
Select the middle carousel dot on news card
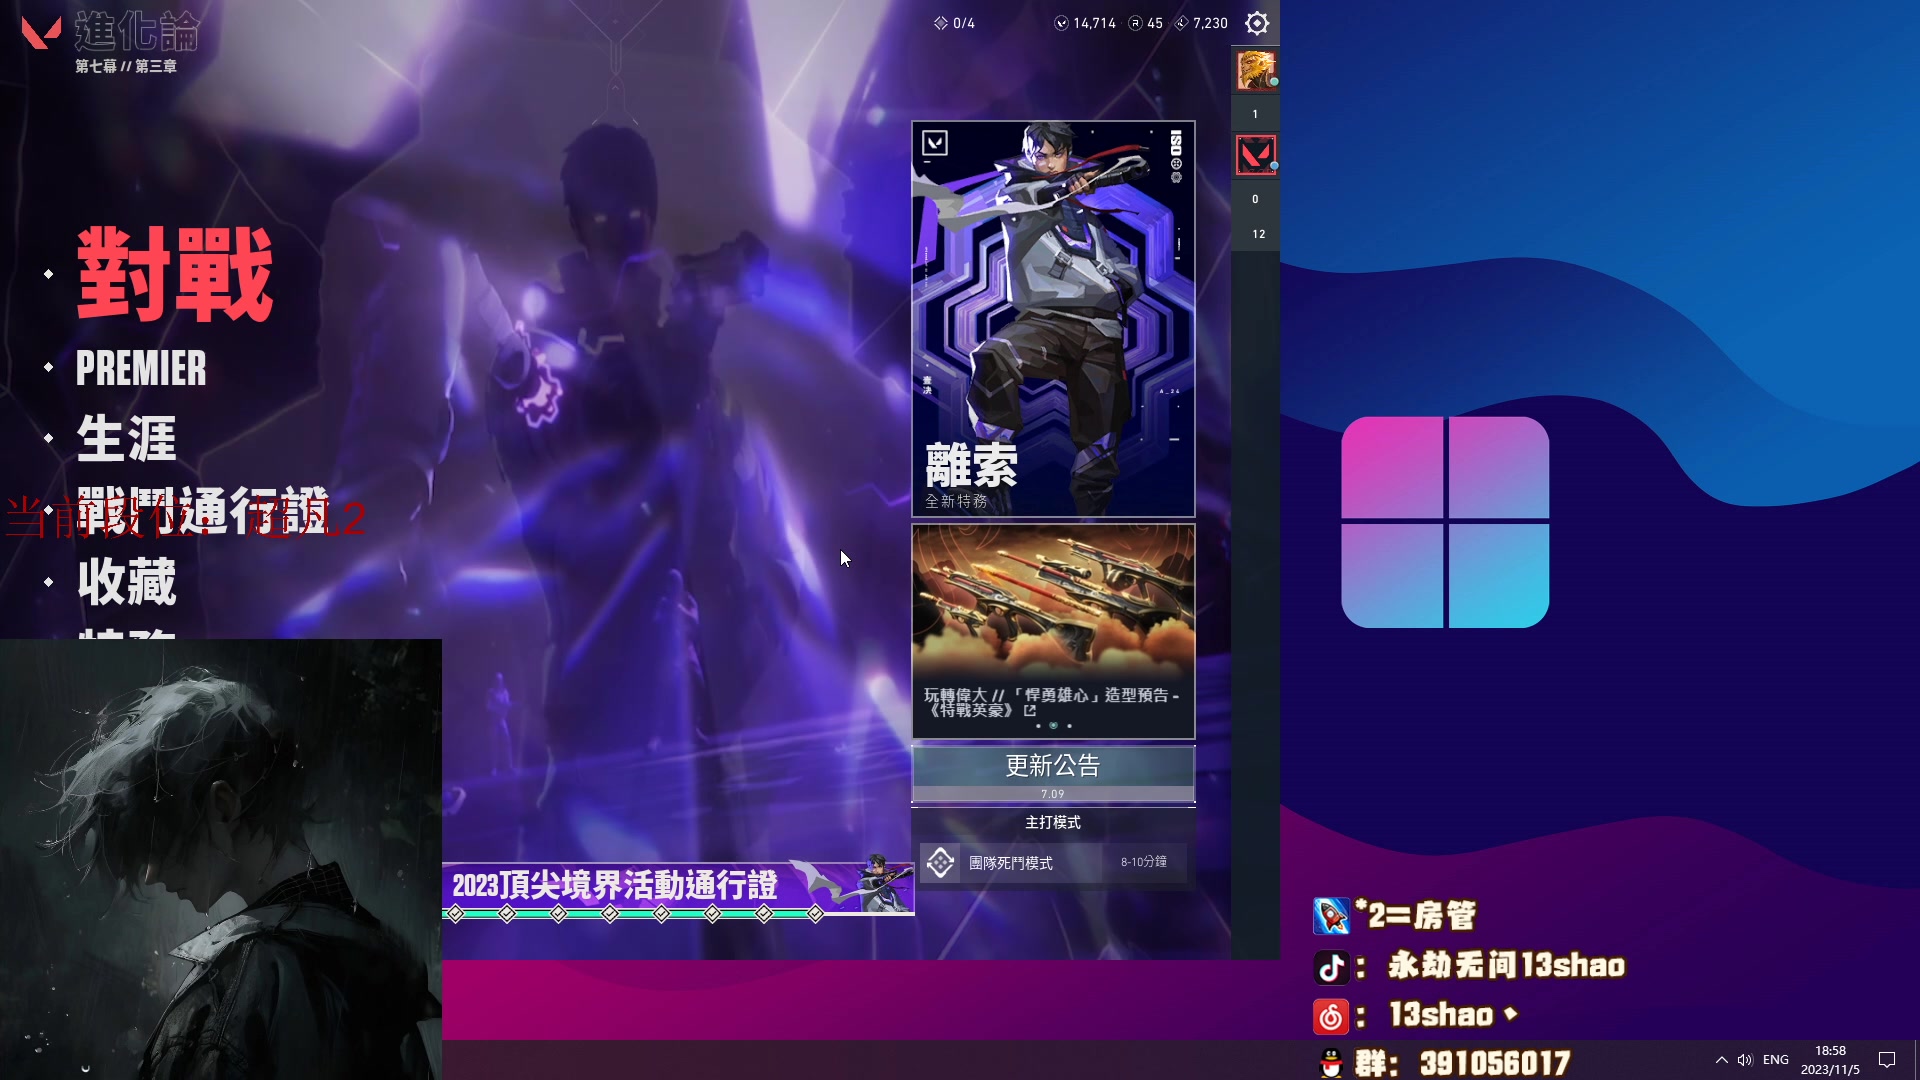click(x=1053, y=726)
